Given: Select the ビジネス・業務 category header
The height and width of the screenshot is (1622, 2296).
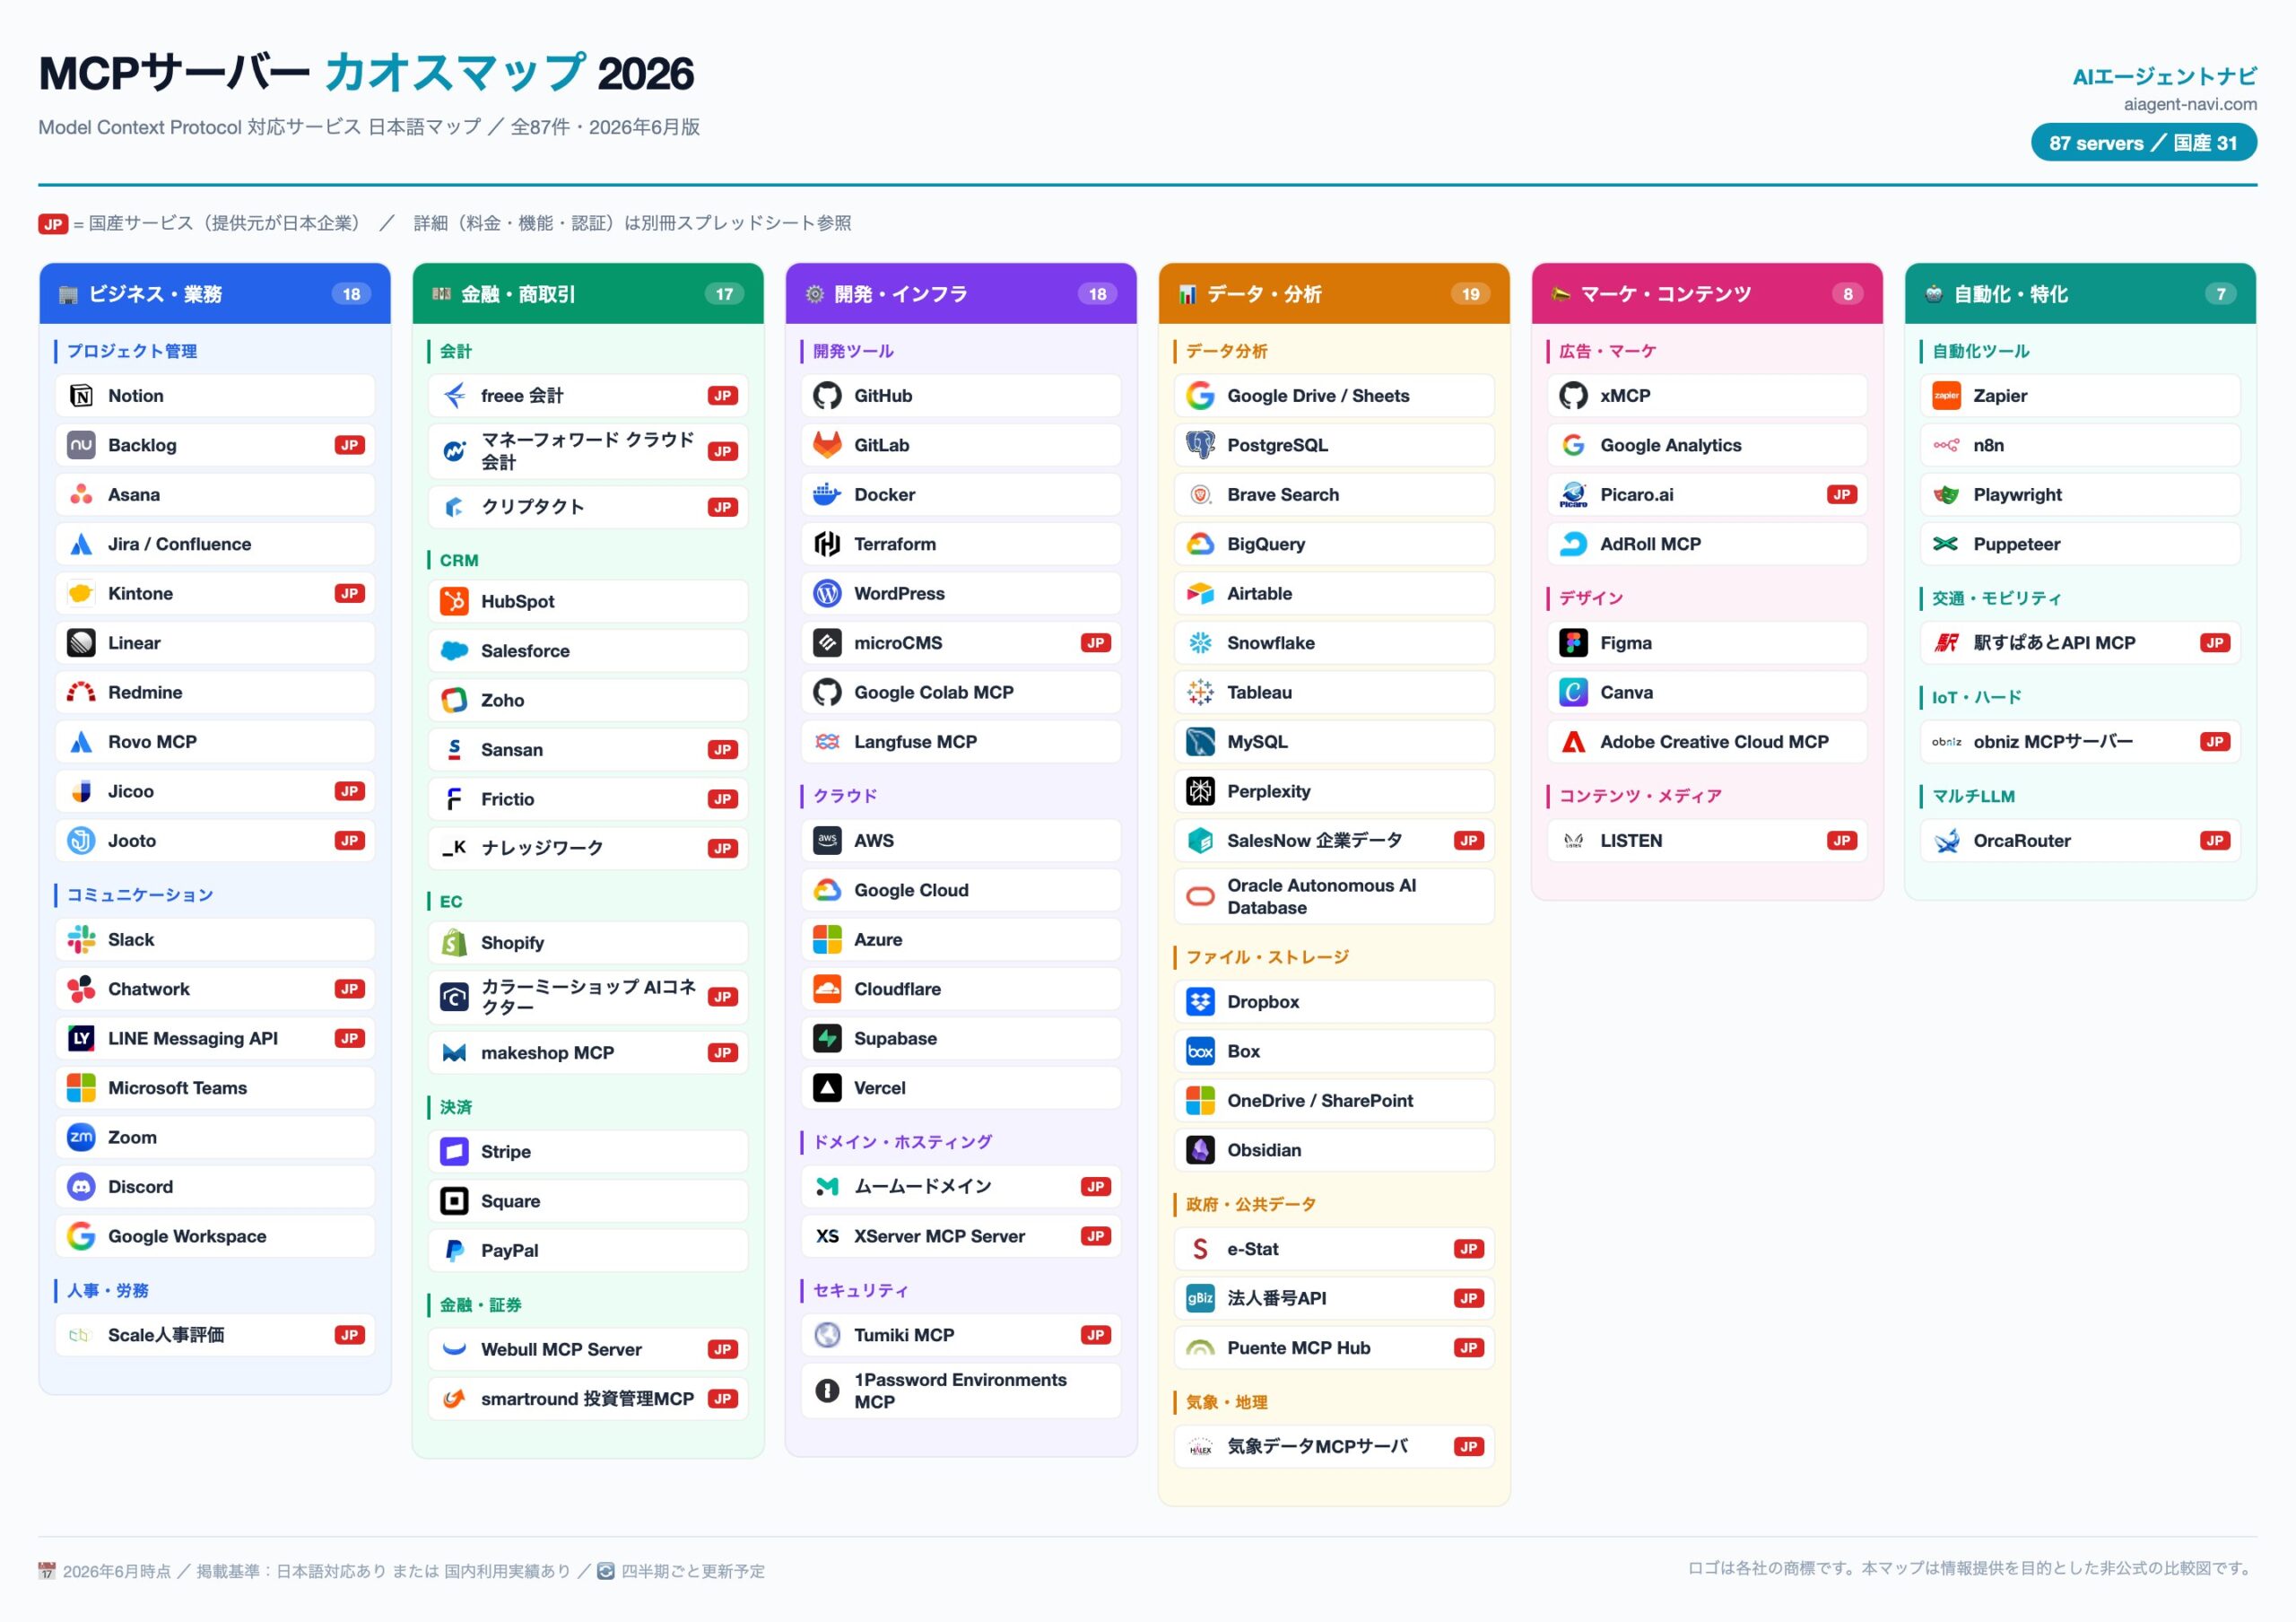Looking at the screenshot, I should pyautogui.click(x=215, y=294).
